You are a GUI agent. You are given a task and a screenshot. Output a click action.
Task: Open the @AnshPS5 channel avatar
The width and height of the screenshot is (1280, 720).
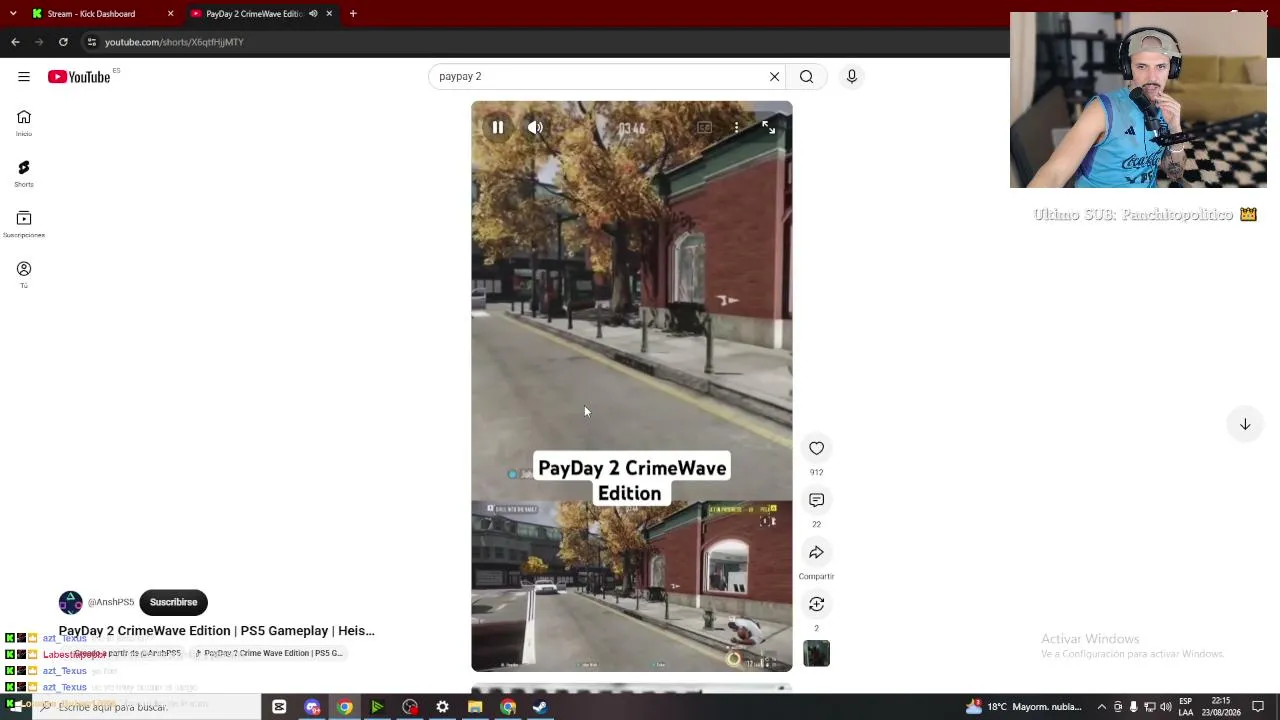coord(70,602)
